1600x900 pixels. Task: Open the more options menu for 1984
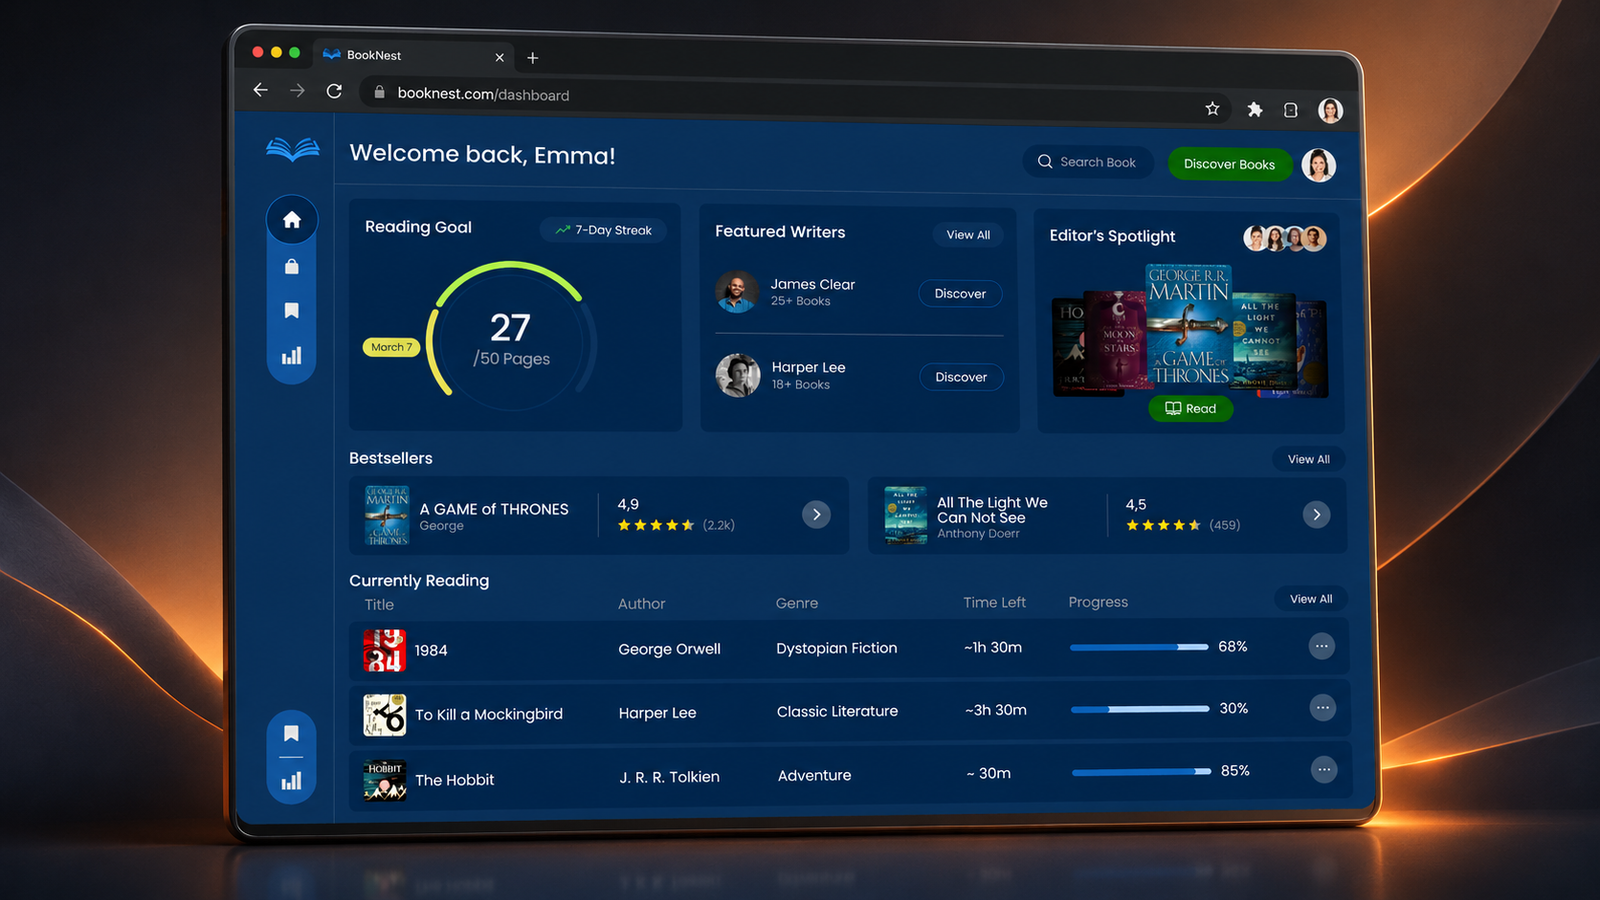1322,647
